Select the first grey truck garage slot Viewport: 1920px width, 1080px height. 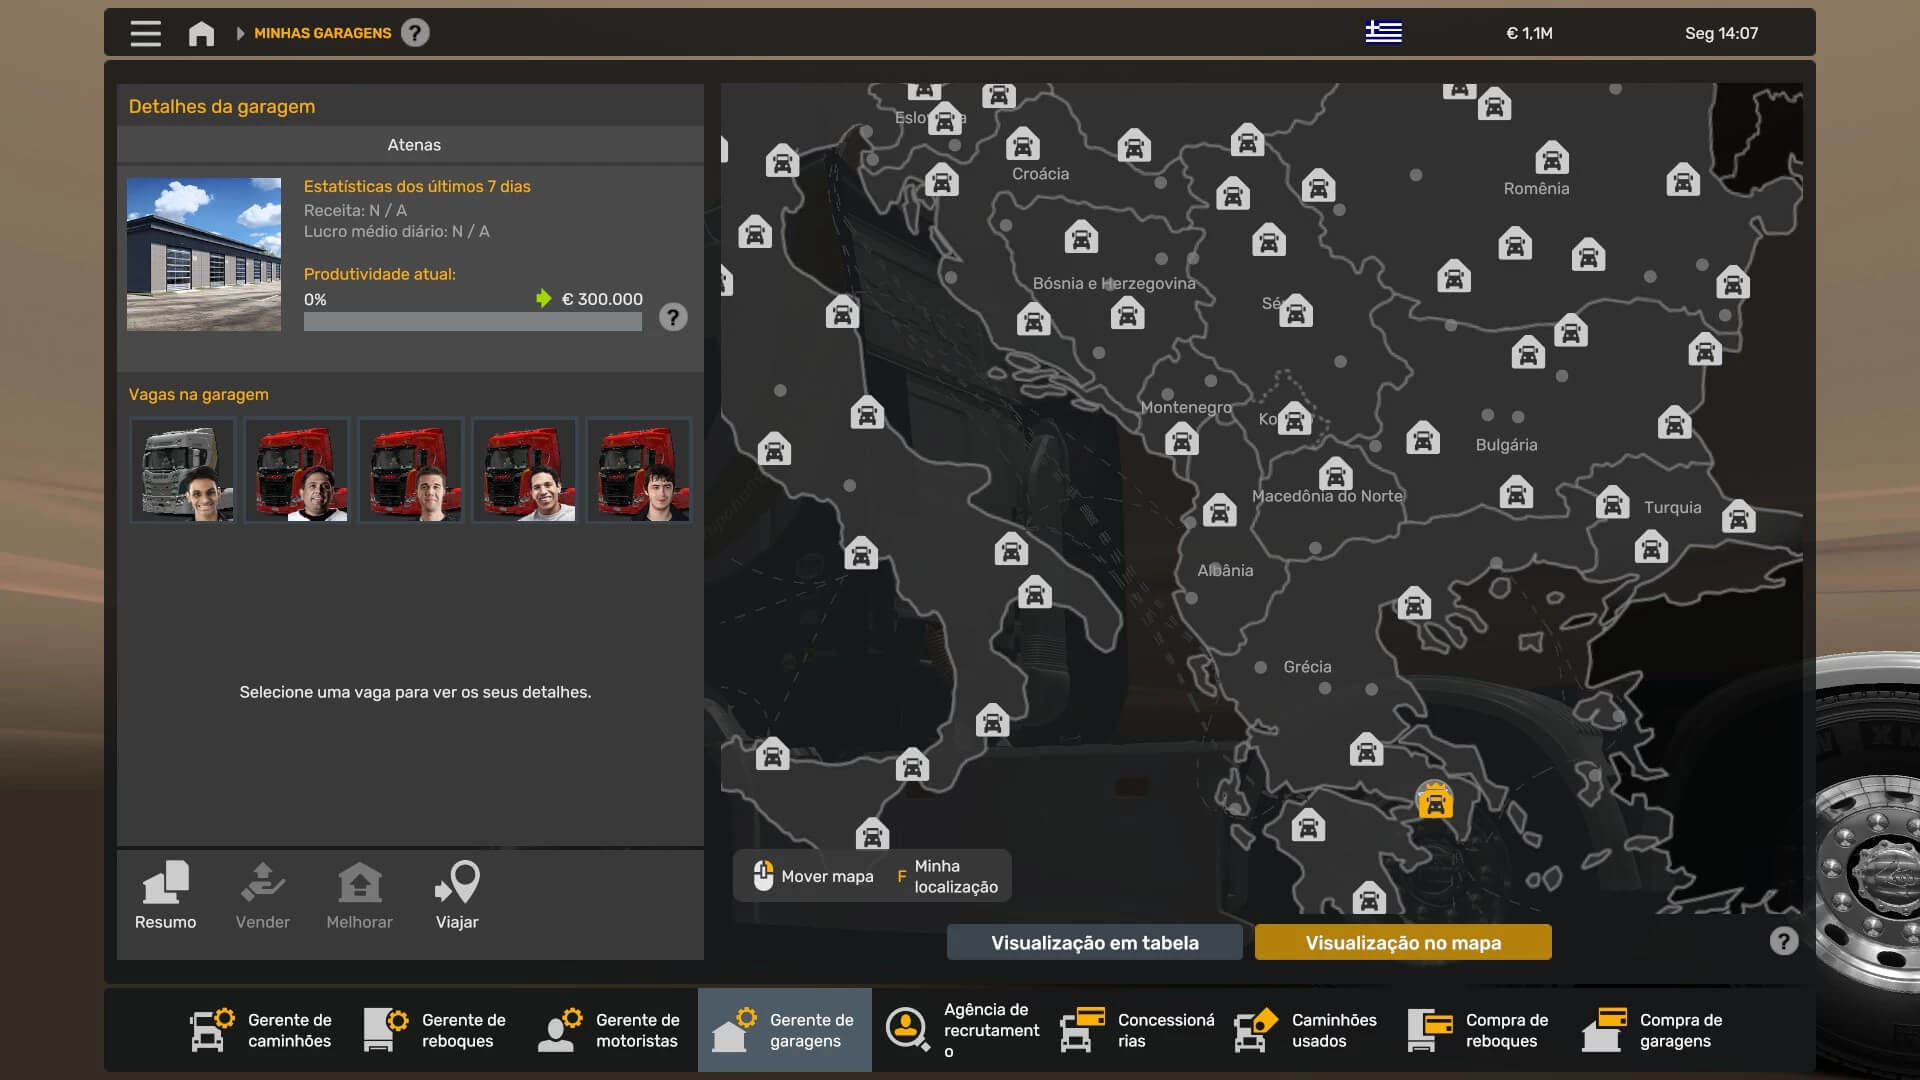coord(183,470)
